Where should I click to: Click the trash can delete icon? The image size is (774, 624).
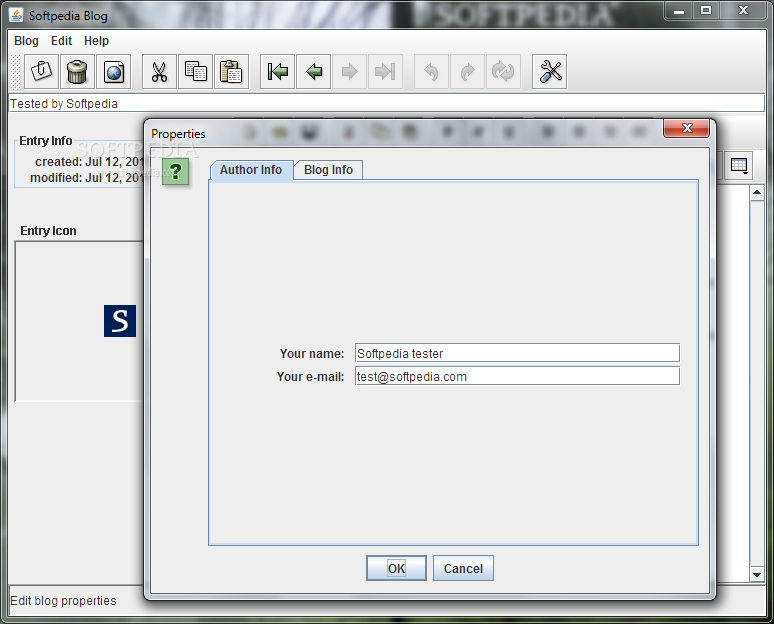pos(77,72)
